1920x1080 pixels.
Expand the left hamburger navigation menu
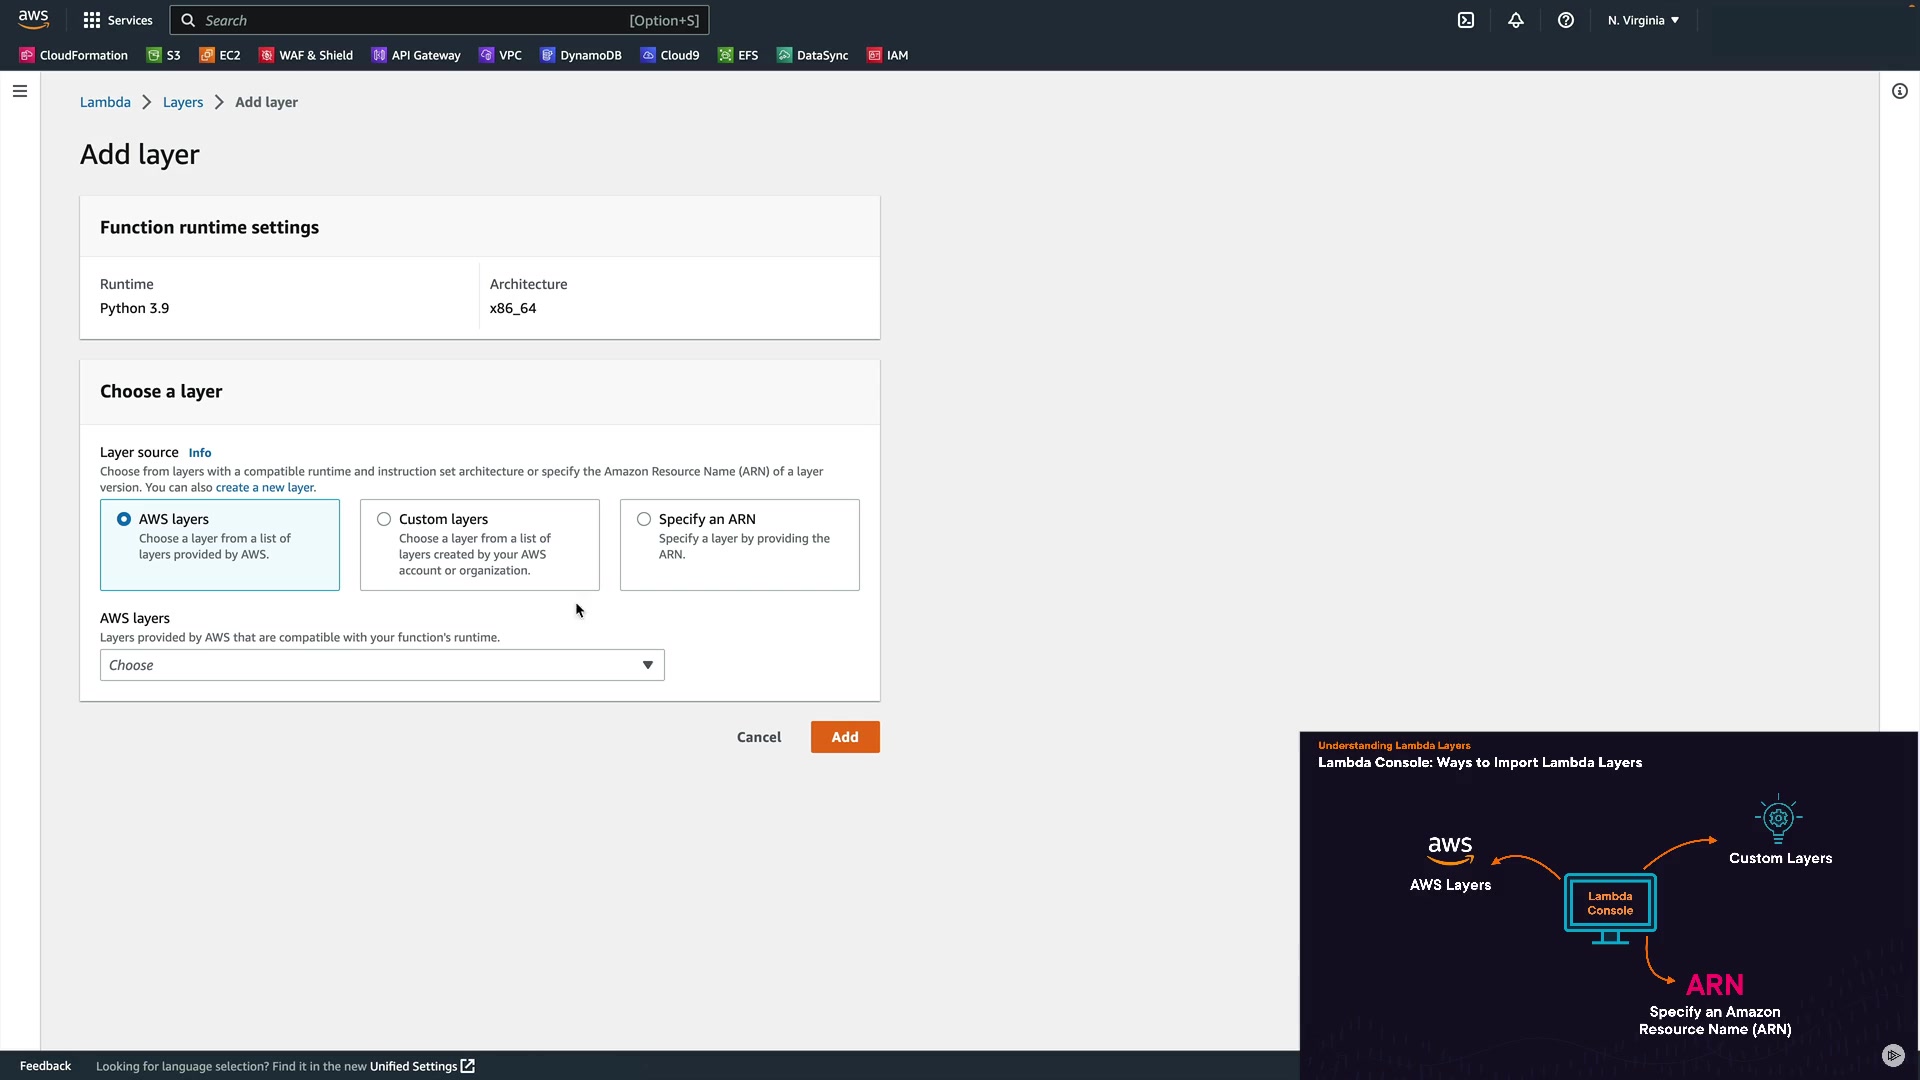point(20,91)
